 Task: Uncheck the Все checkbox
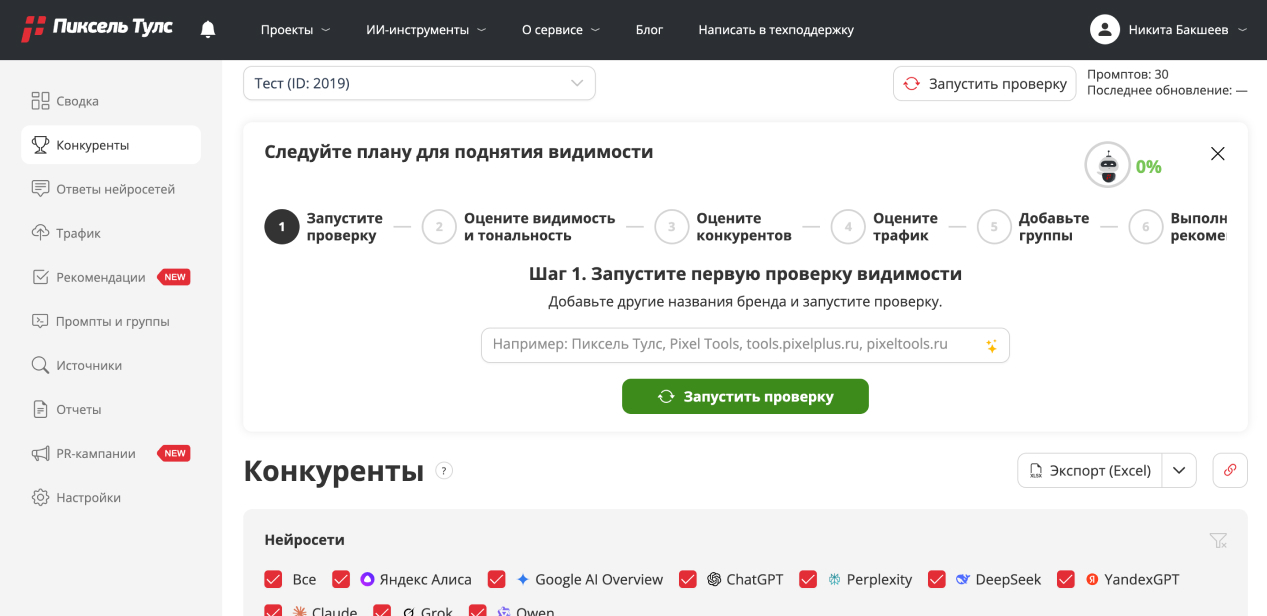point(273,579)
